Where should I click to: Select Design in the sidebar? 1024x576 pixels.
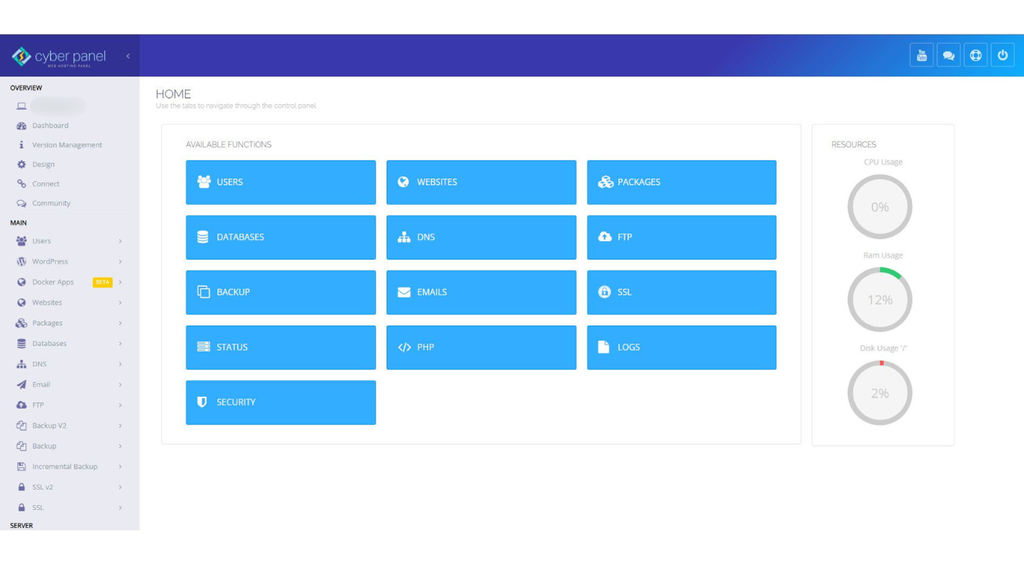click(x=43, y=165)
